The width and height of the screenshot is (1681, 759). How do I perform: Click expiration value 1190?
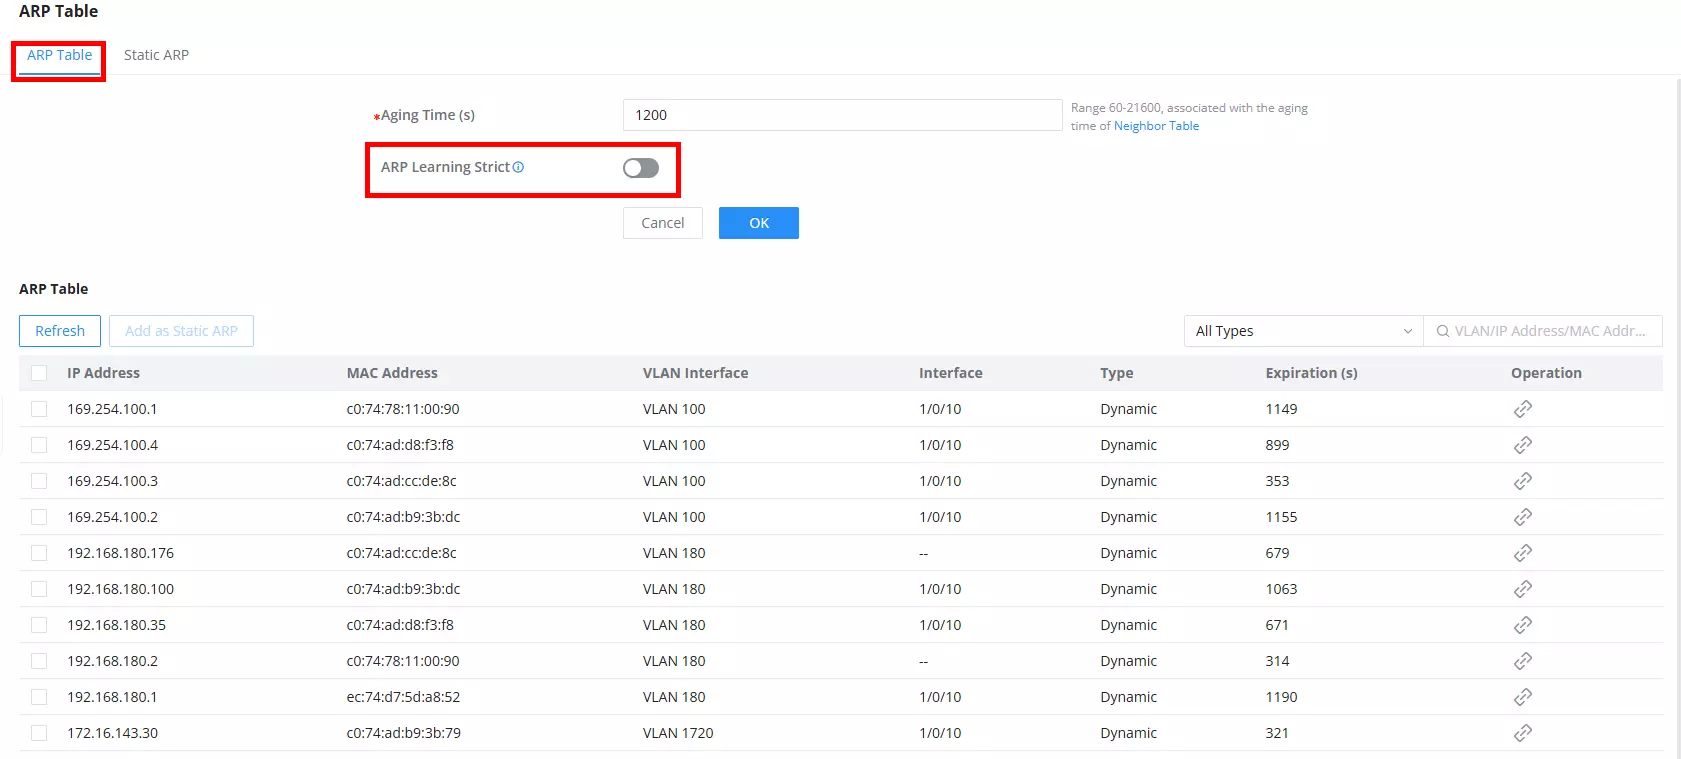[x=1281, y=697]
